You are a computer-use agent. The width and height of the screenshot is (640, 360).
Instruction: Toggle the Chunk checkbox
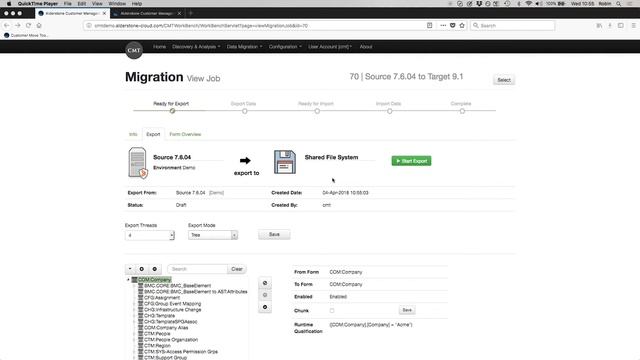(332, 311)
